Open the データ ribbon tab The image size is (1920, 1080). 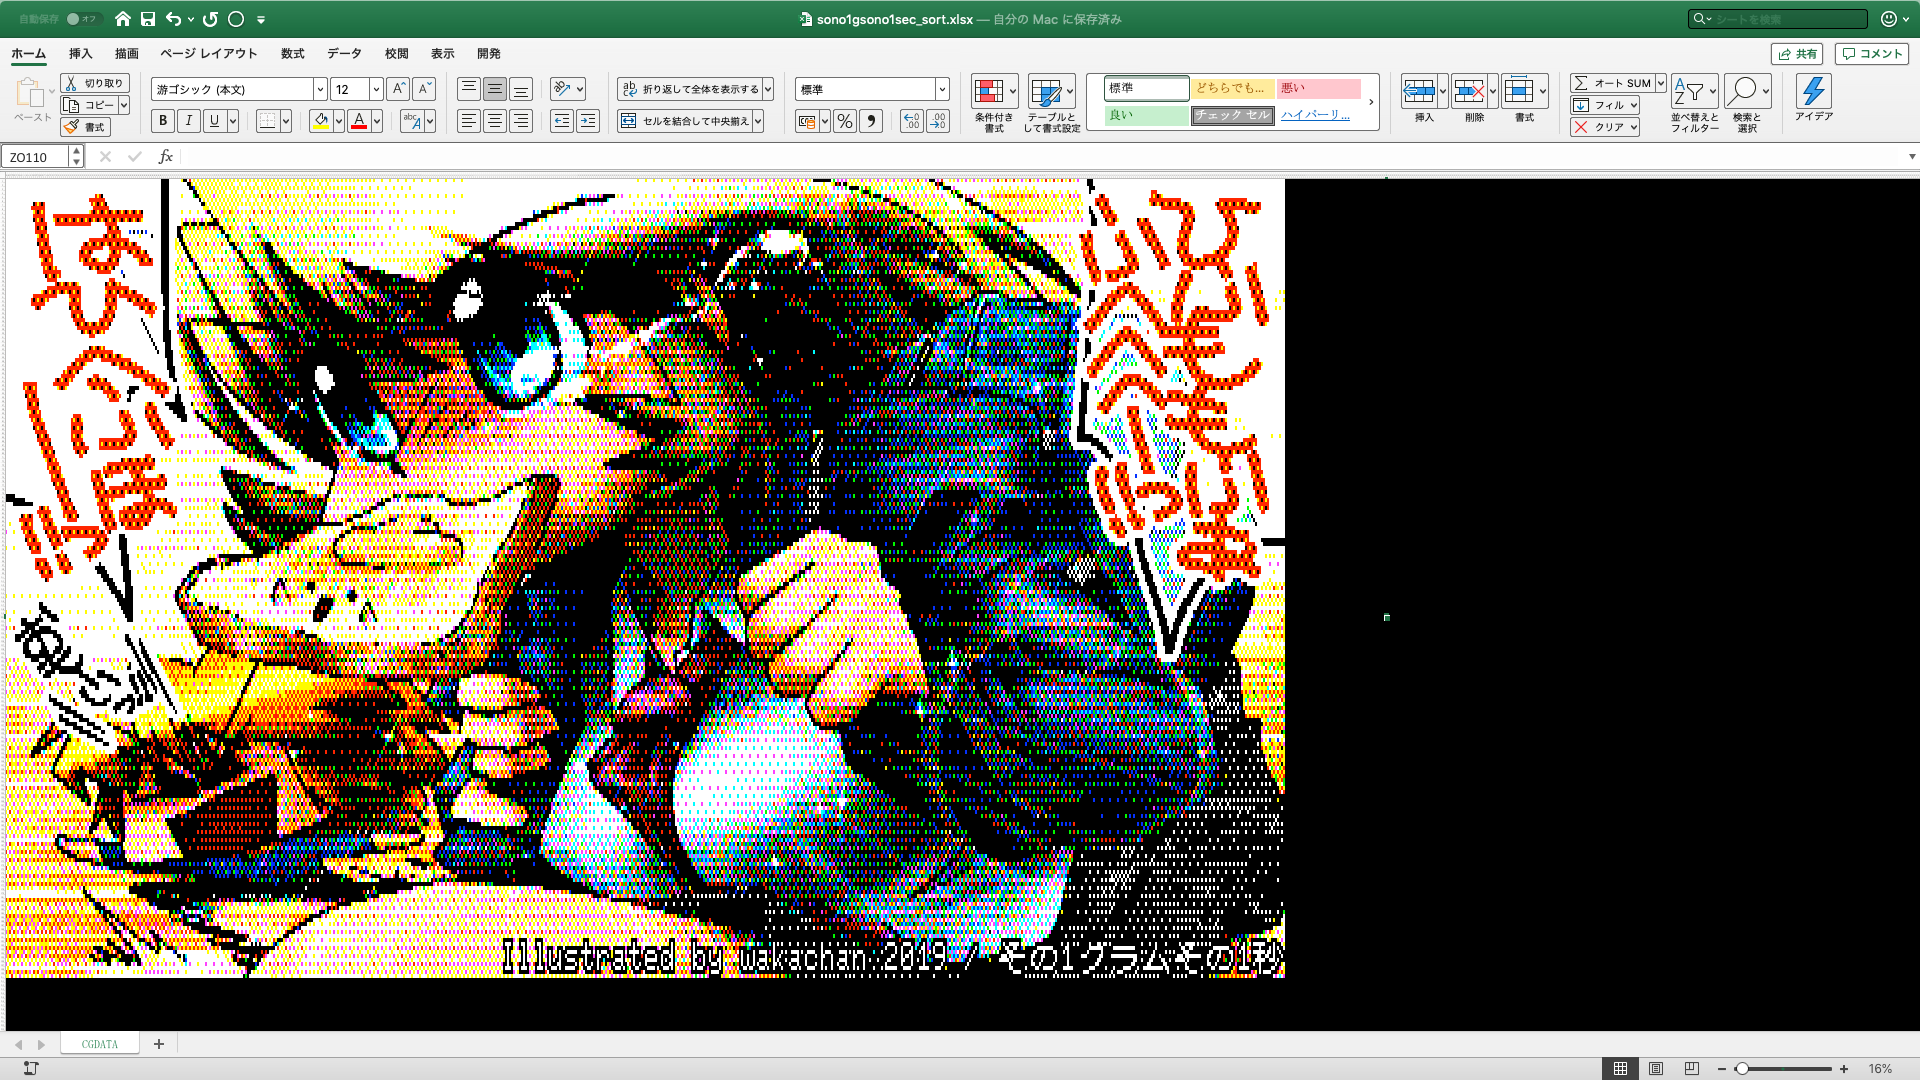click(x=344, y=54)
